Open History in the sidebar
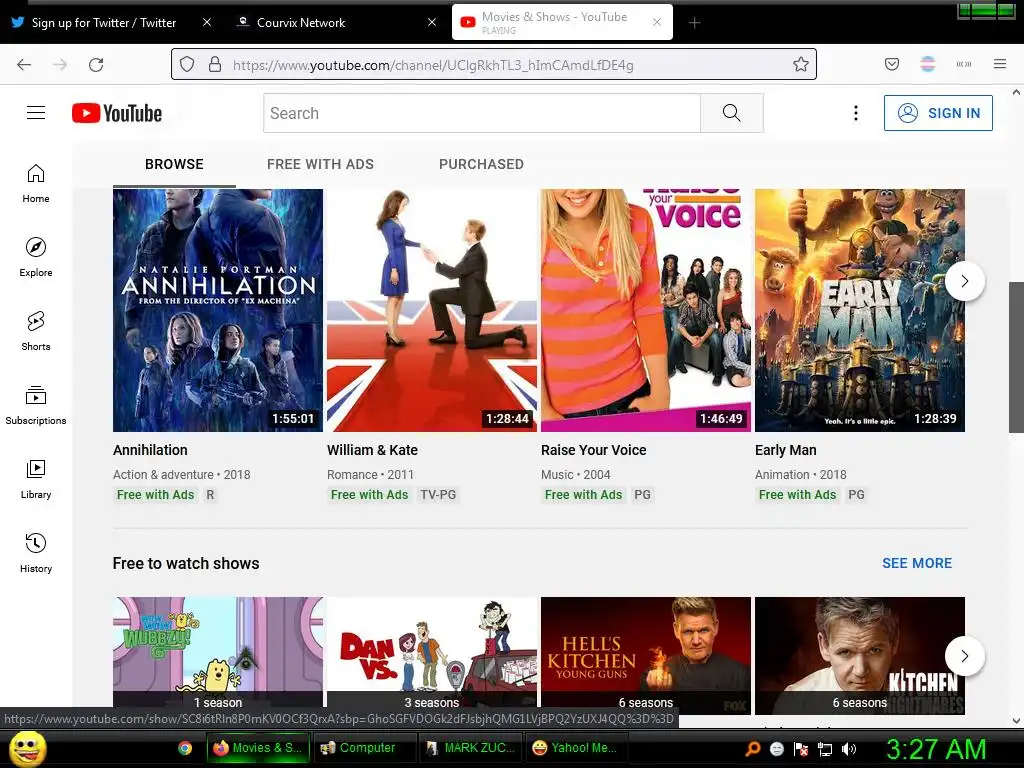 [x=36, y=553]
